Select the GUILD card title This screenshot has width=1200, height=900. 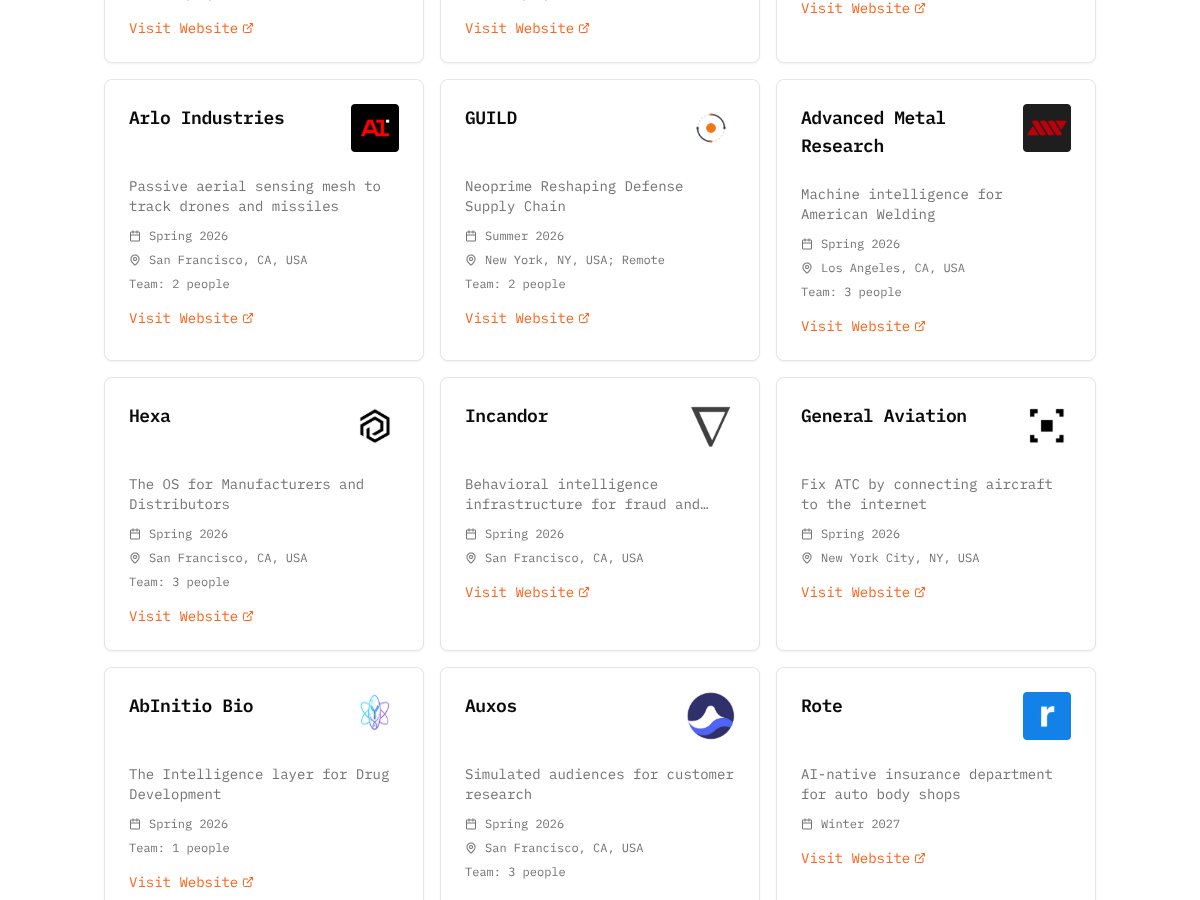(x=491, y=118)
